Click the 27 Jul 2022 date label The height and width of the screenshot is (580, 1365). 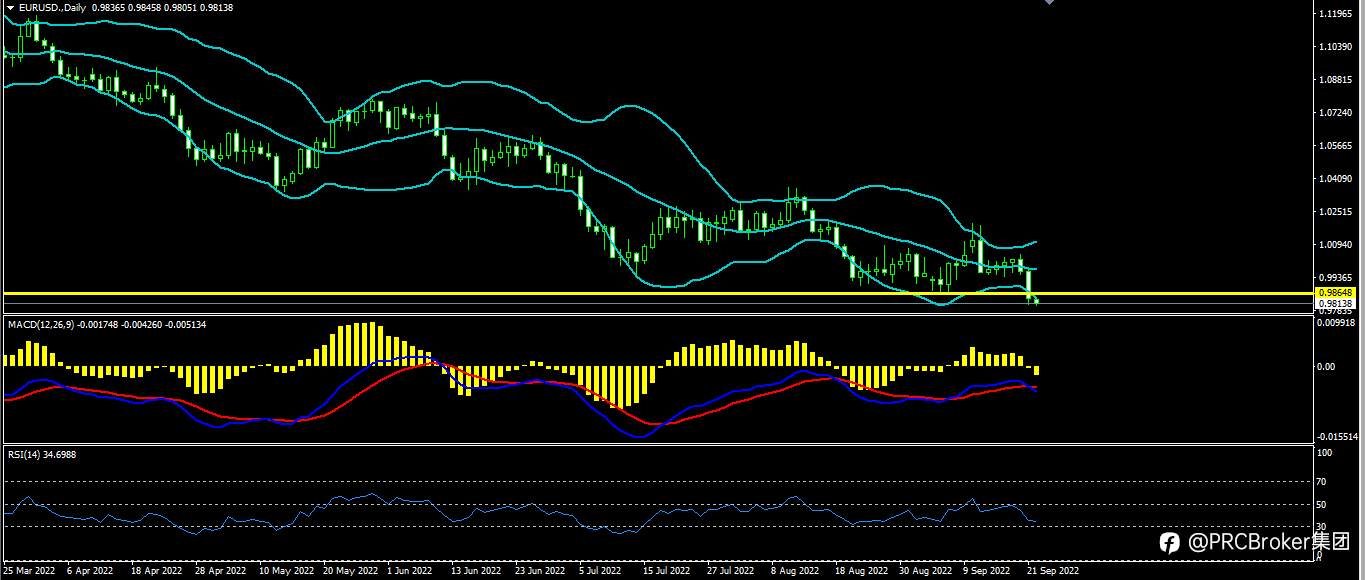tap(730, 571)
